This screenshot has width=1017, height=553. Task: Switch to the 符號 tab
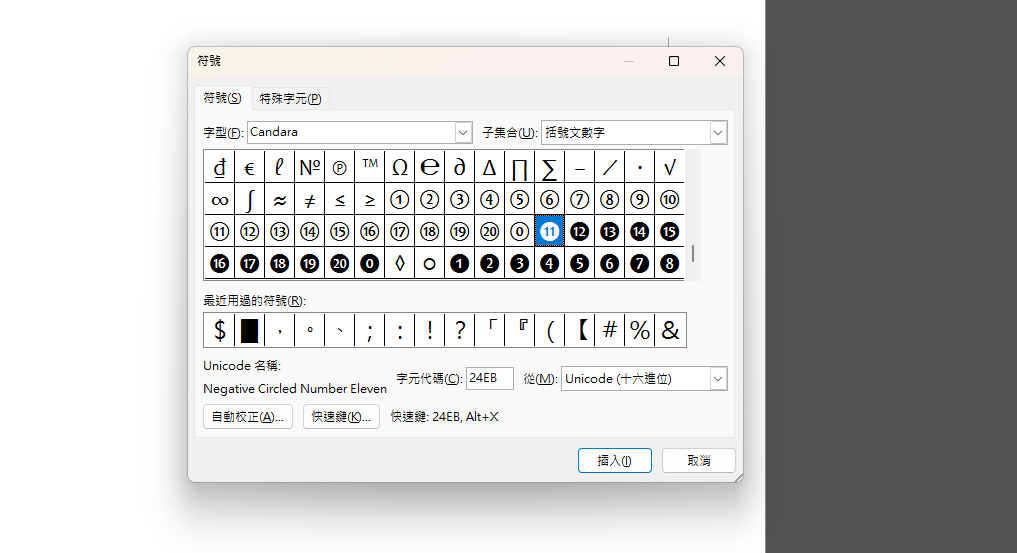tap(222, 98)
